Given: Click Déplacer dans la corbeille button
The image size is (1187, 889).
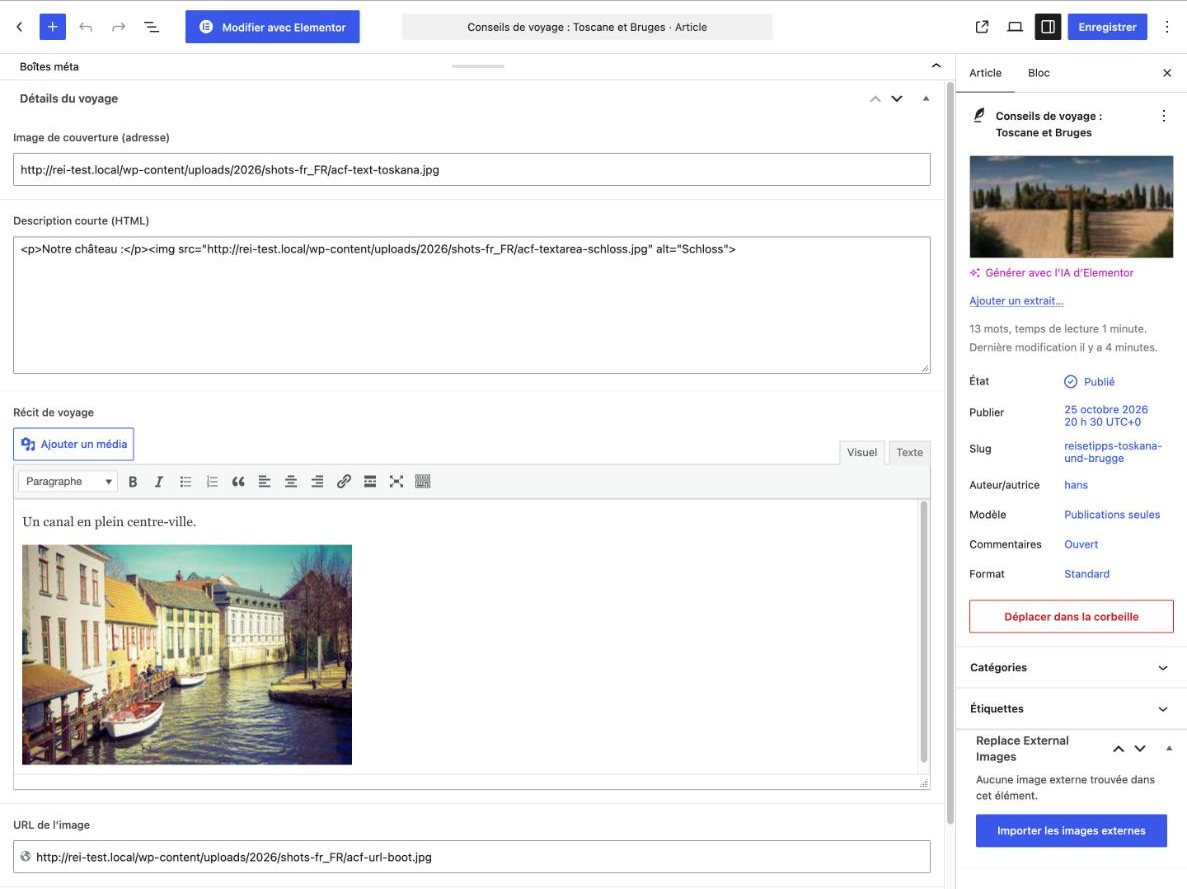Looking at the screenshot, I should pyautogui.click(x=1071, y=616).
